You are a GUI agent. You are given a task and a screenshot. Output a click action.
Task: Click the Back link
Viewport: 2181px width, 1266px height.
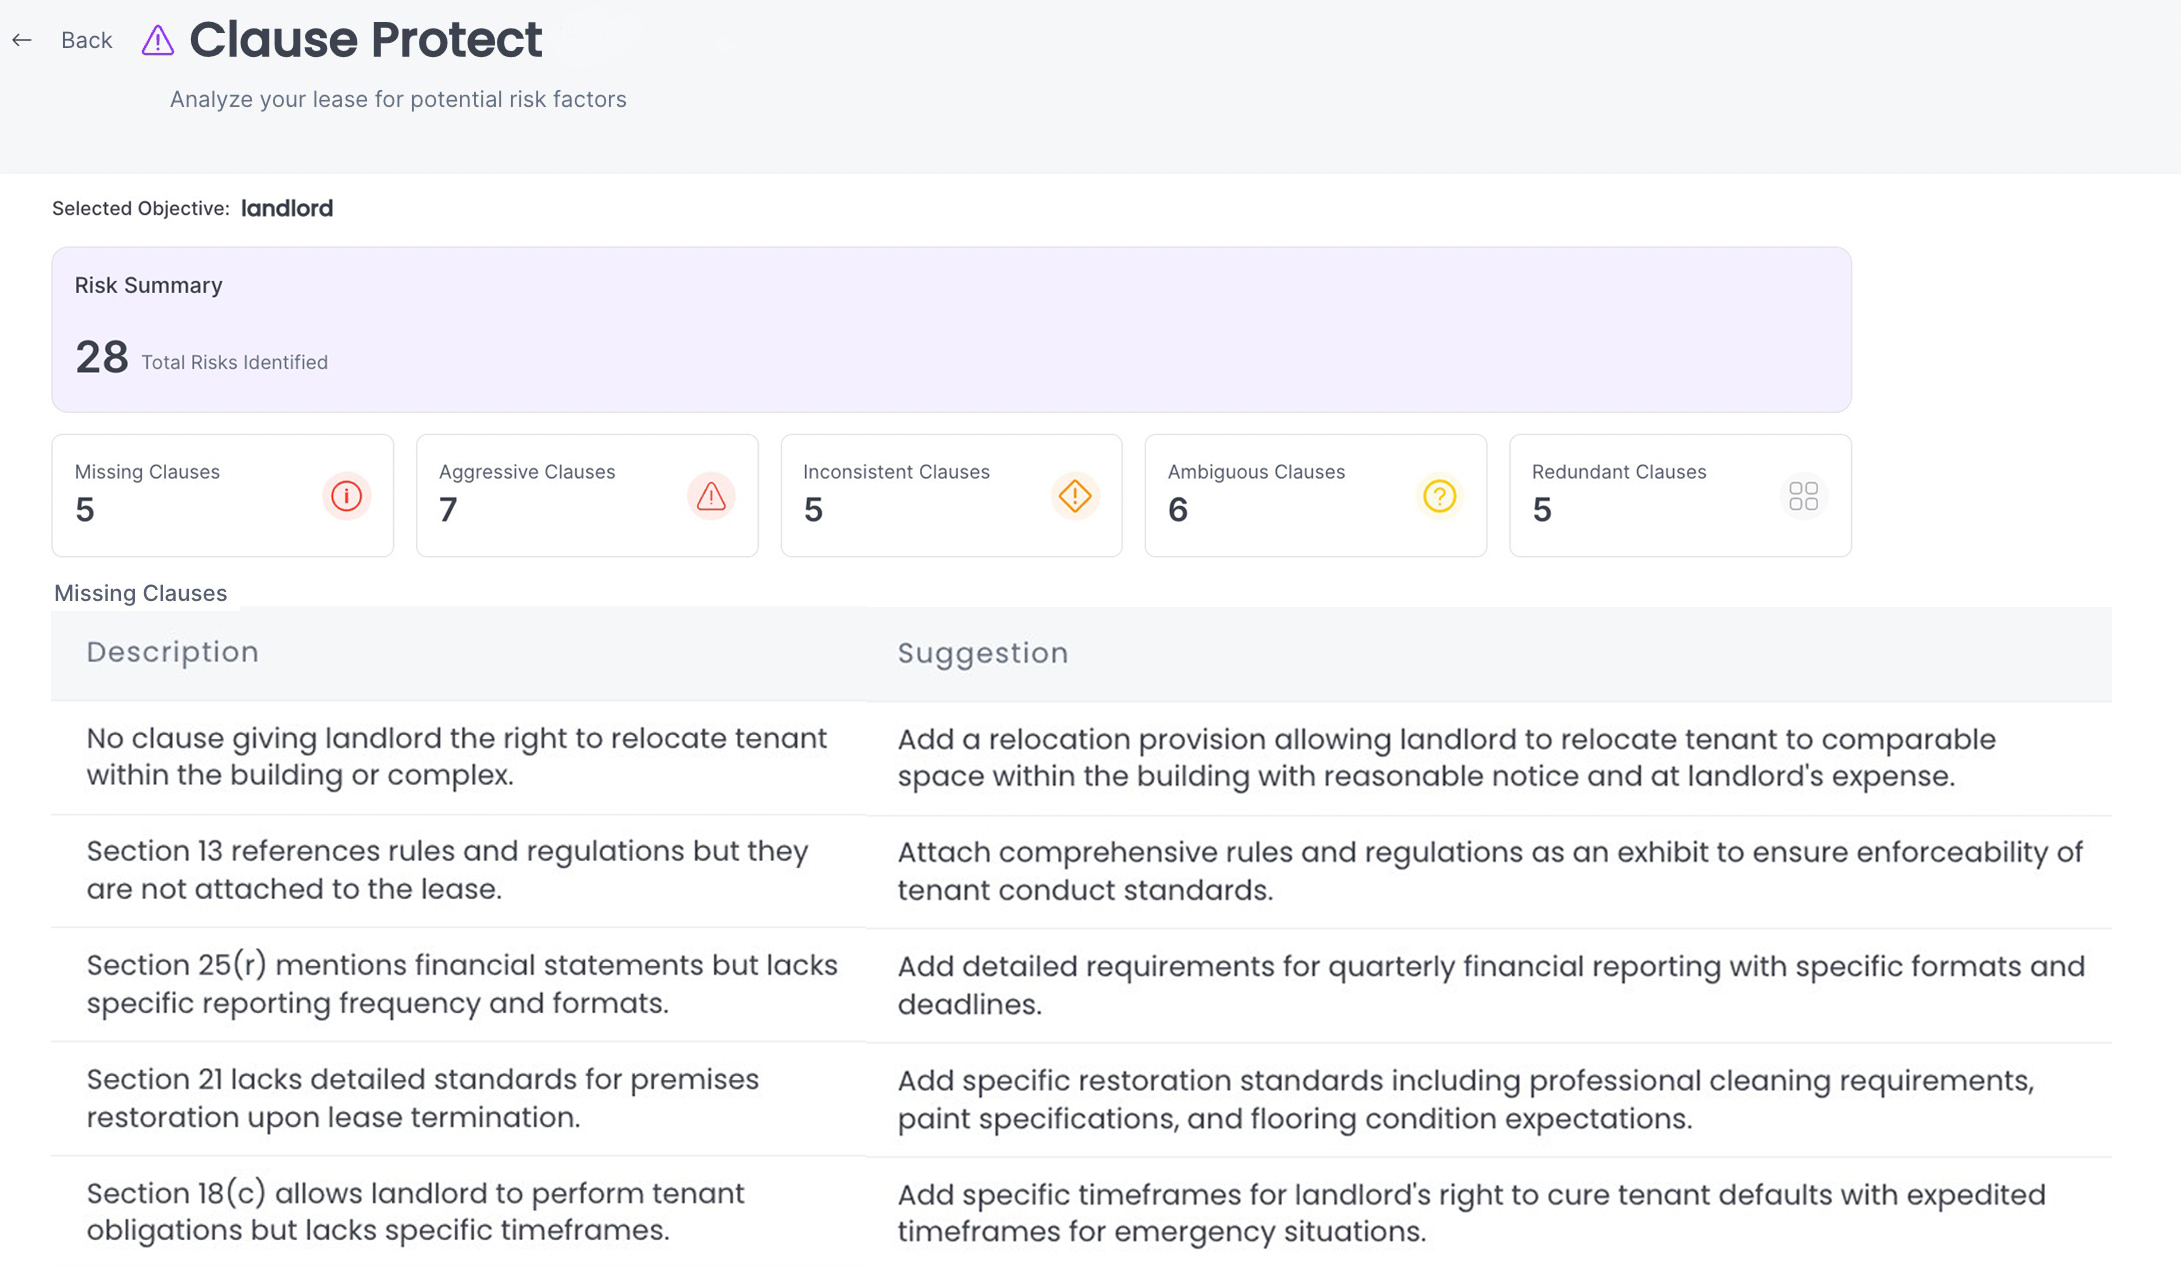[x=86, y=40]
